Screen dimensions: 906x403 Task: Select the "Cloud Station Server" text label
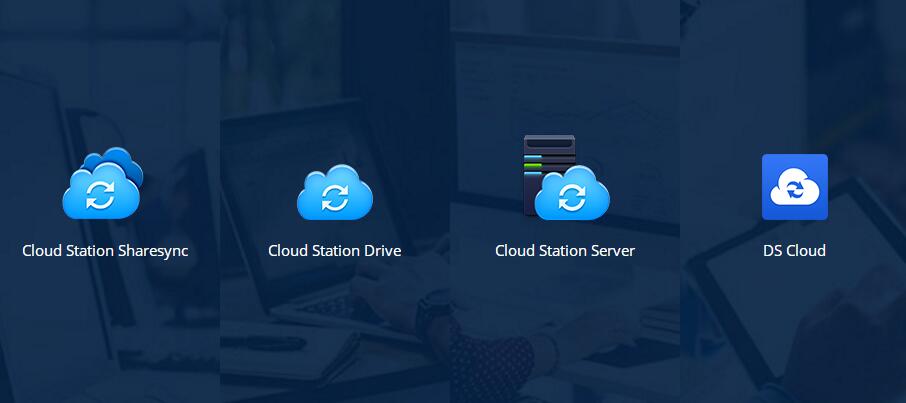pyautogui.click(x=565, y=250)
